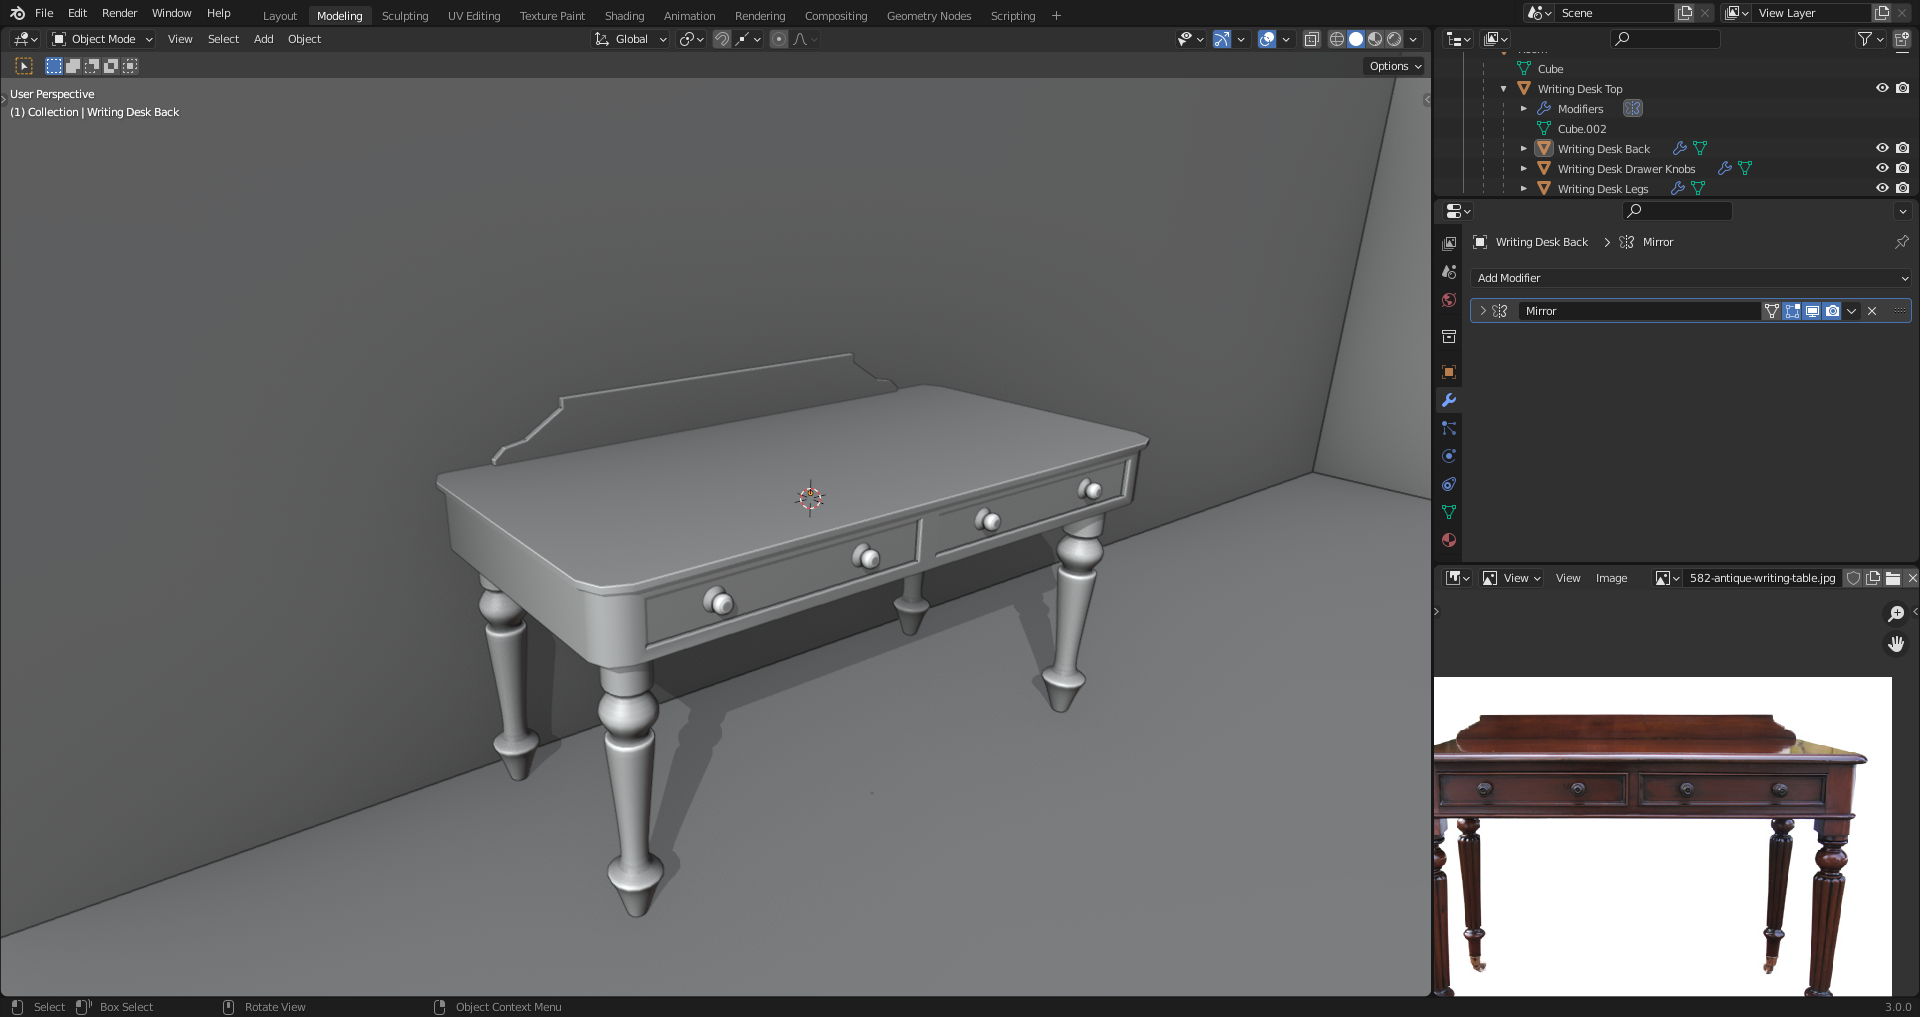Screen dimensions: 1920x1017
Task: Collapse the Writing Desk Top tree item
Action: (x=1504, y=89)
